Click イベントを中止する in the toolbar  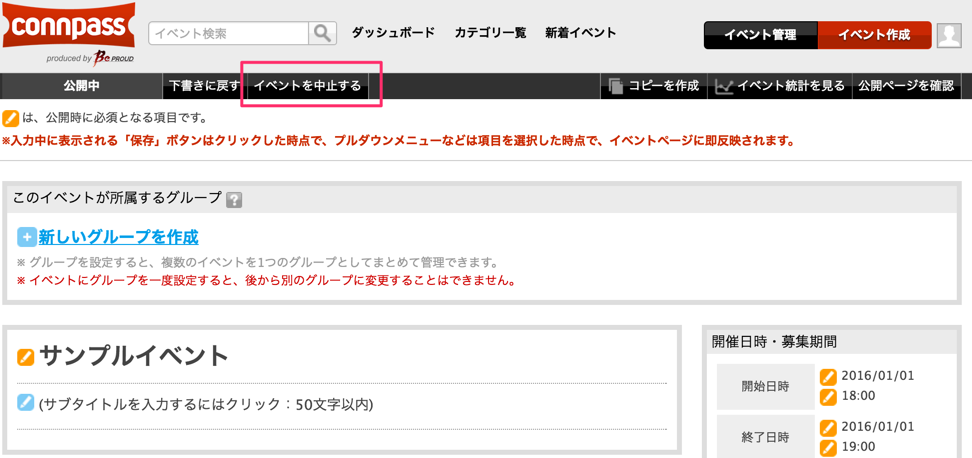coord(307,86)
